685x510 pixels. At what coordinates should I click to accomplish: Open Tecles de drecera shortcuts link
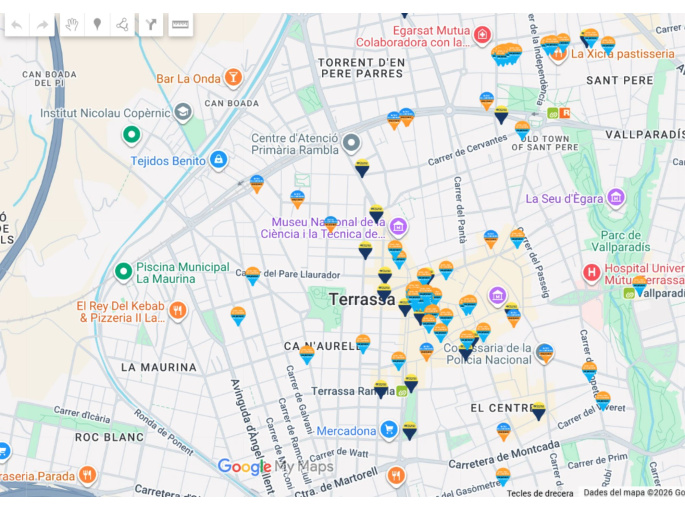click(x=540, y=493)
